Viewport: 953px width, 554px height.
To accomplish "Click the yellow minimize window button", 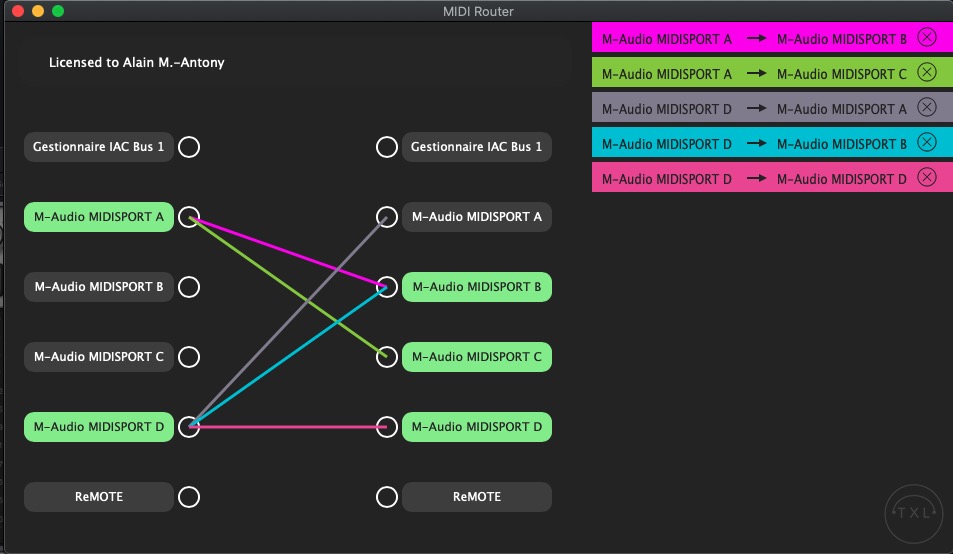I will pos(38,11).
